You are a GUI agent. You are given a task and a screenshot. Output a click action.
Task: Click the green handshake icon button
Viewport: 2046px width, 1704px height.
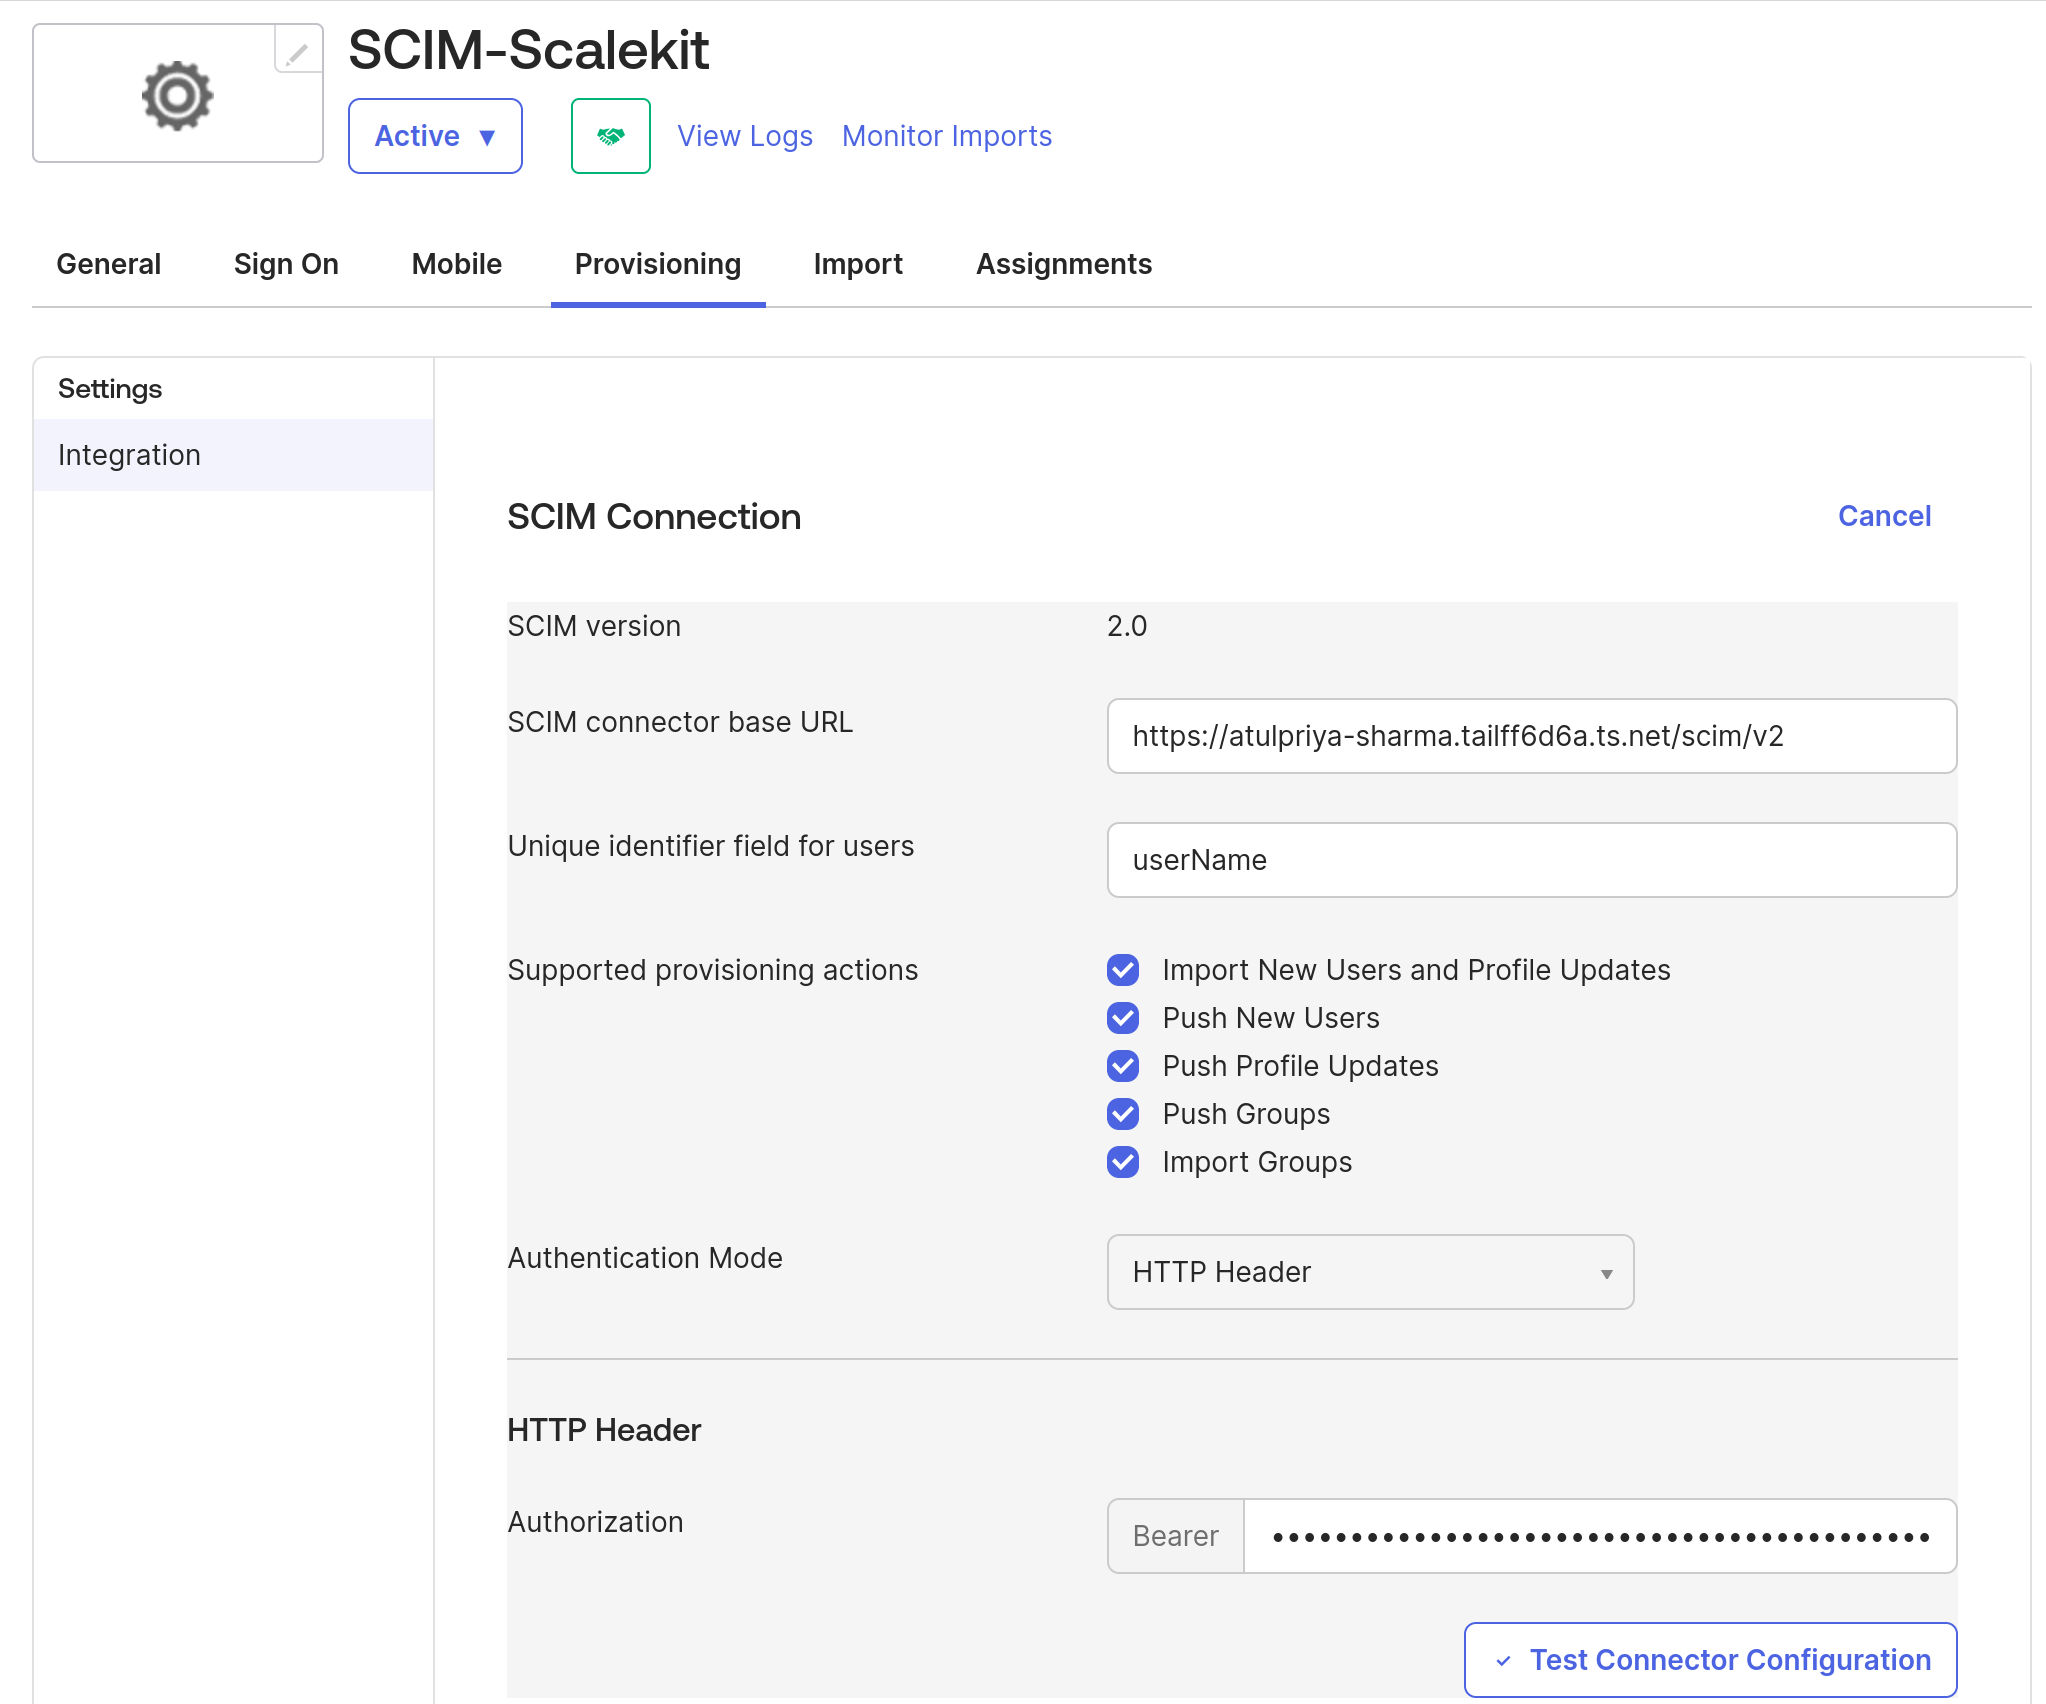coord(610,136)
